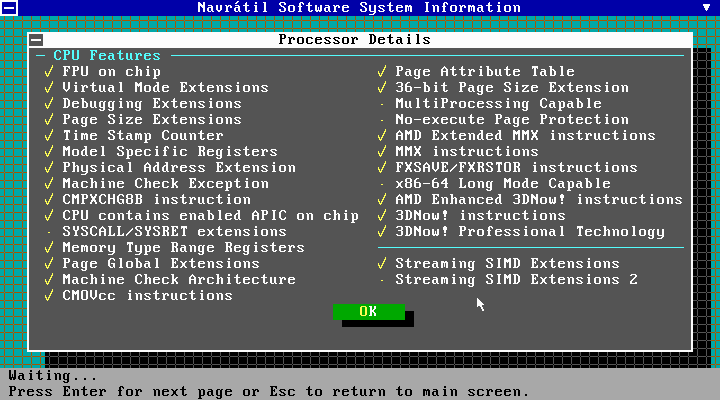Click checkmark beside Virtual Mode Extensions
720x400 pixels.
tap(49, 88)
